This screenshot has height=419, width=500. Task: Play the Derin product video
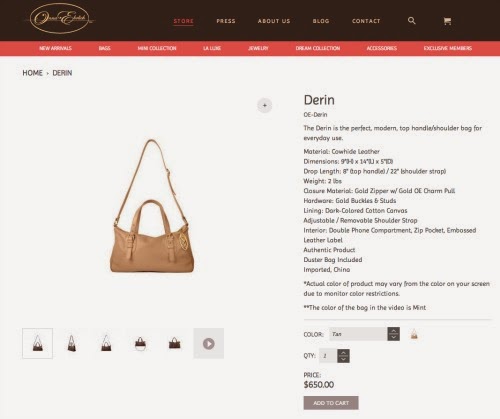pyautogui.click(x=209, y=343)
